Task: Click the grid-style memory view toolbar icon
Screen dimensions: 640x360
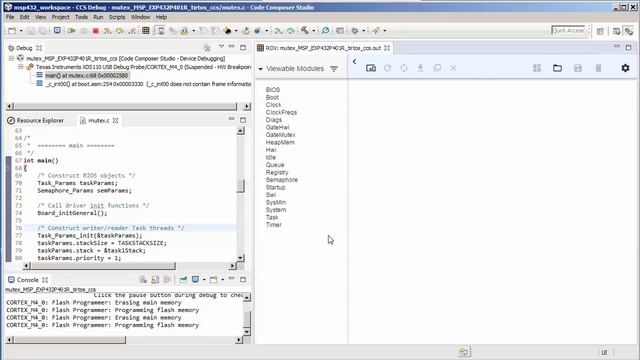Action: coord(146,31)
